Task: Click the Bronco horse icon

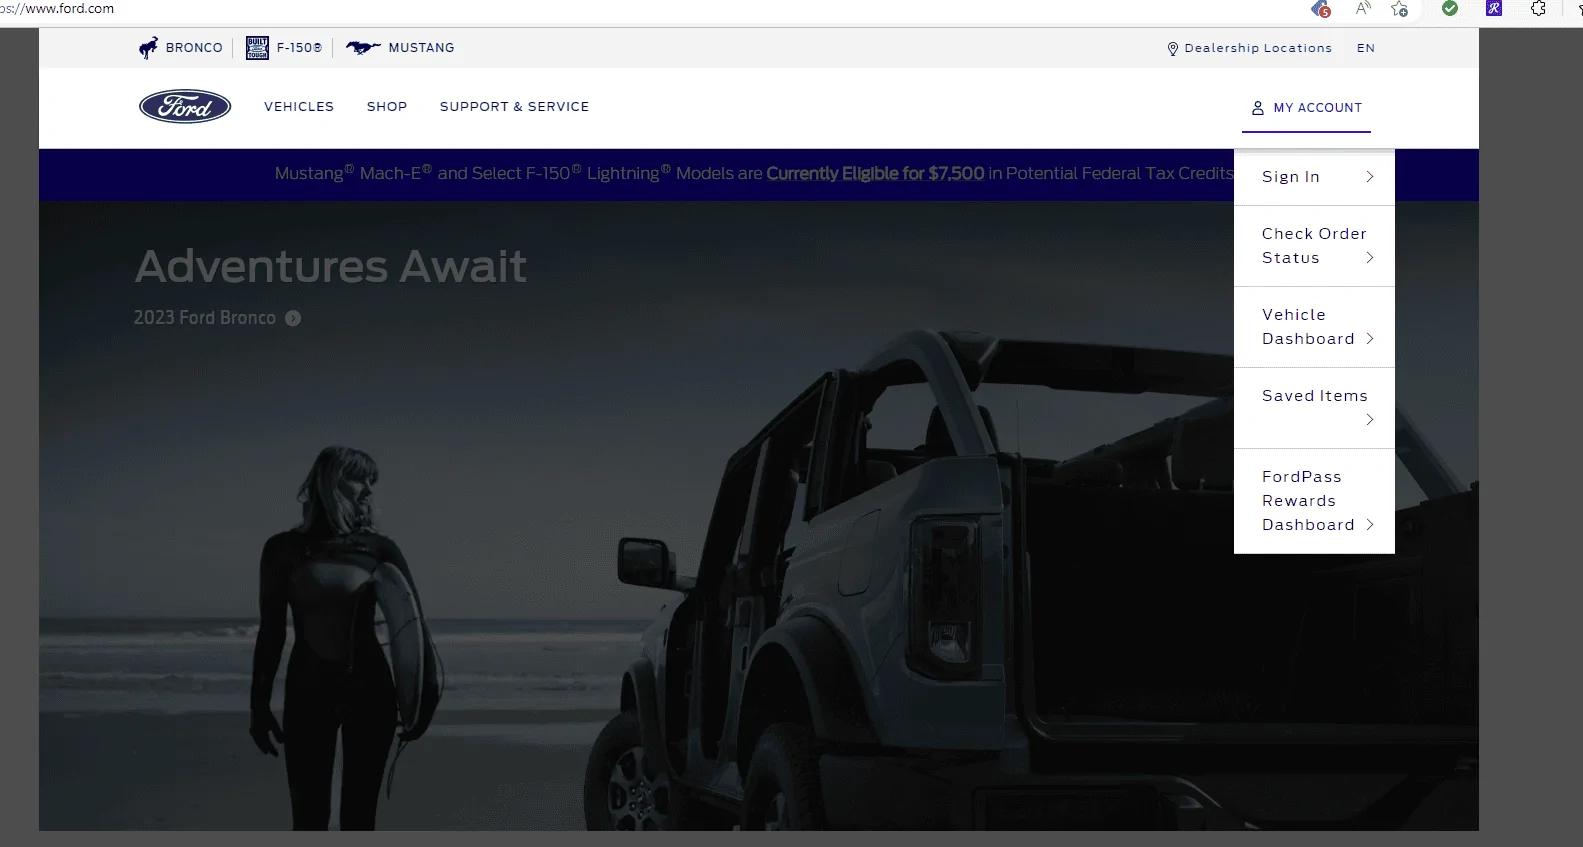Action: 149,48
